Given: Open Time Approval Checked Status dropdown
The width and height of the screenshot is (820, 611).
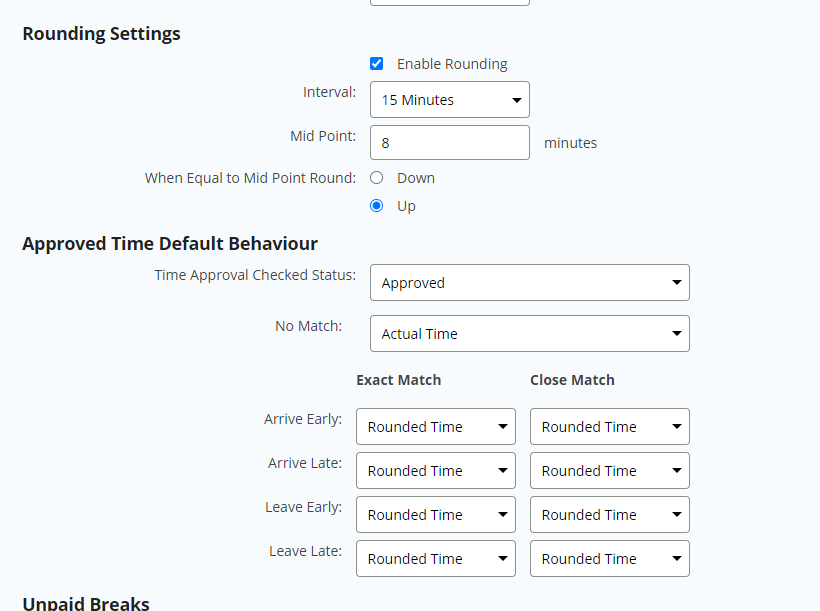Looking at the screenshot, I should pyautogui.click(x=530, y=282).
